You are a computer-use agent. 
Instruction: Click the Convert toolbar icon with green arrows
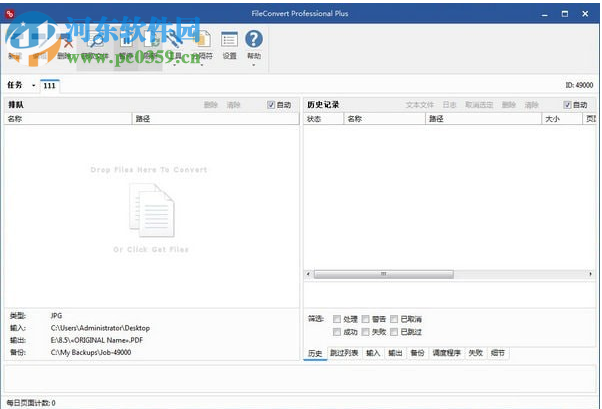point(152,40)
